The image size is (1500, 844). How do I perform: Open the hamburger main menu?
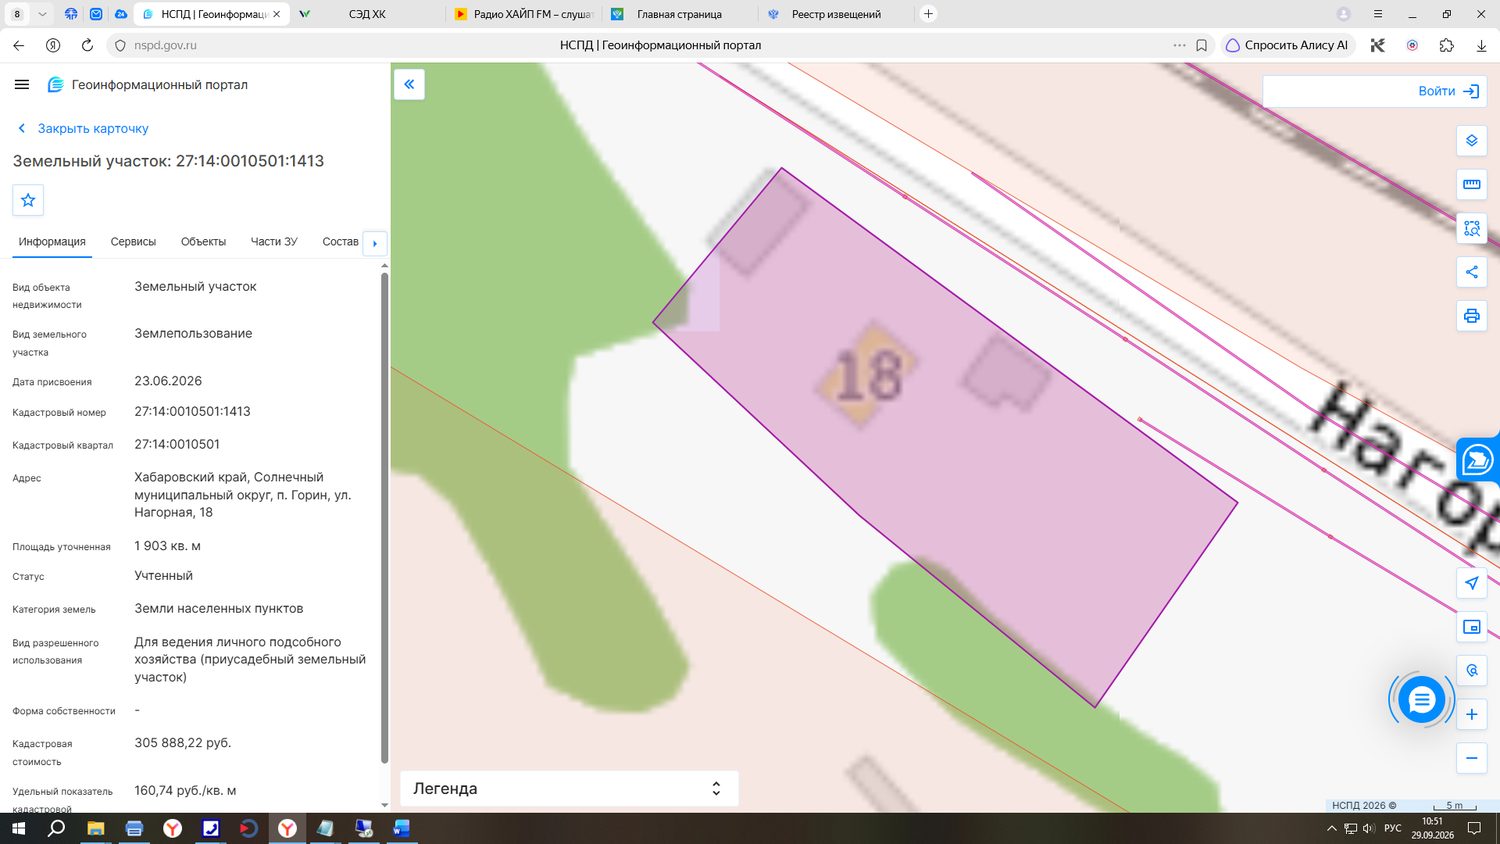[x=22, y=85]
